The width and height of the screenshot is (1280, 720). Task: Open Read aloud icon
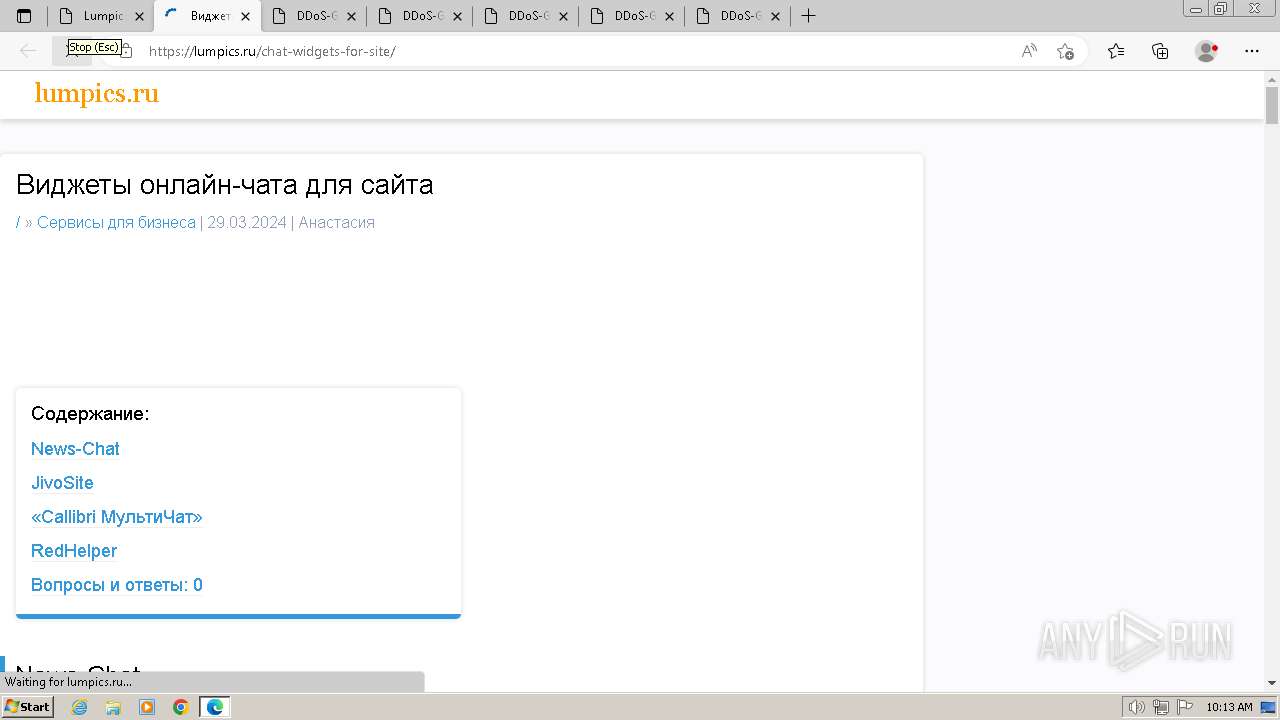(x=1029, y=51)
